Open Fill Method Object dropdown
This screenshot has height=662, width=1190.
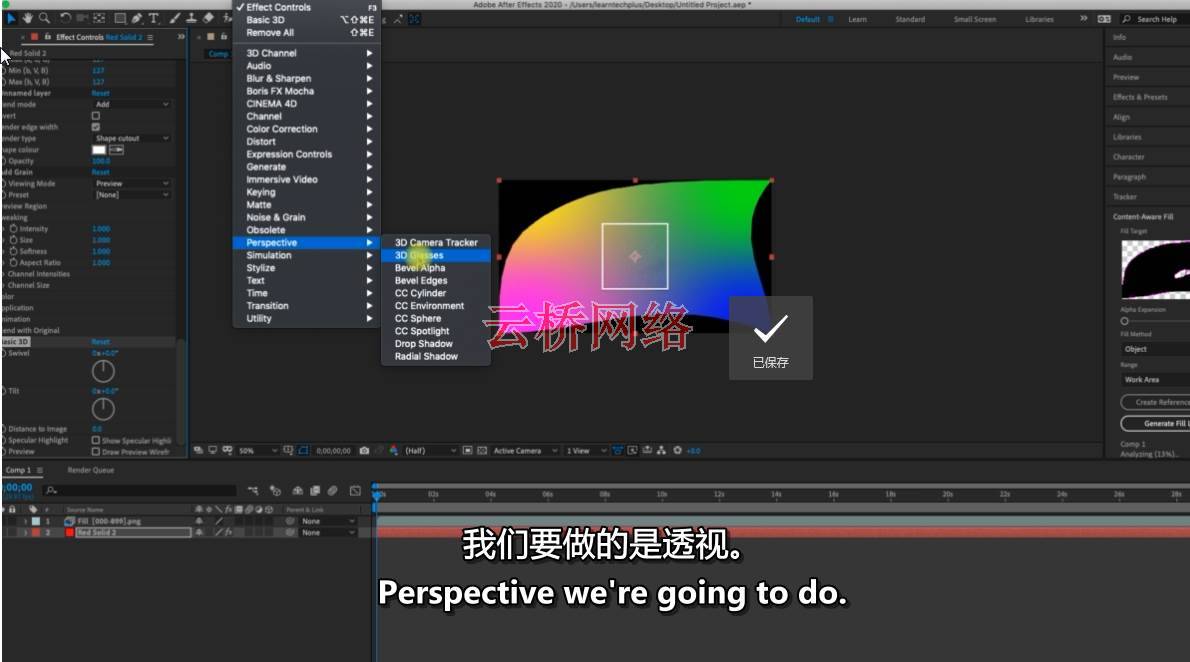[1155, 349]
